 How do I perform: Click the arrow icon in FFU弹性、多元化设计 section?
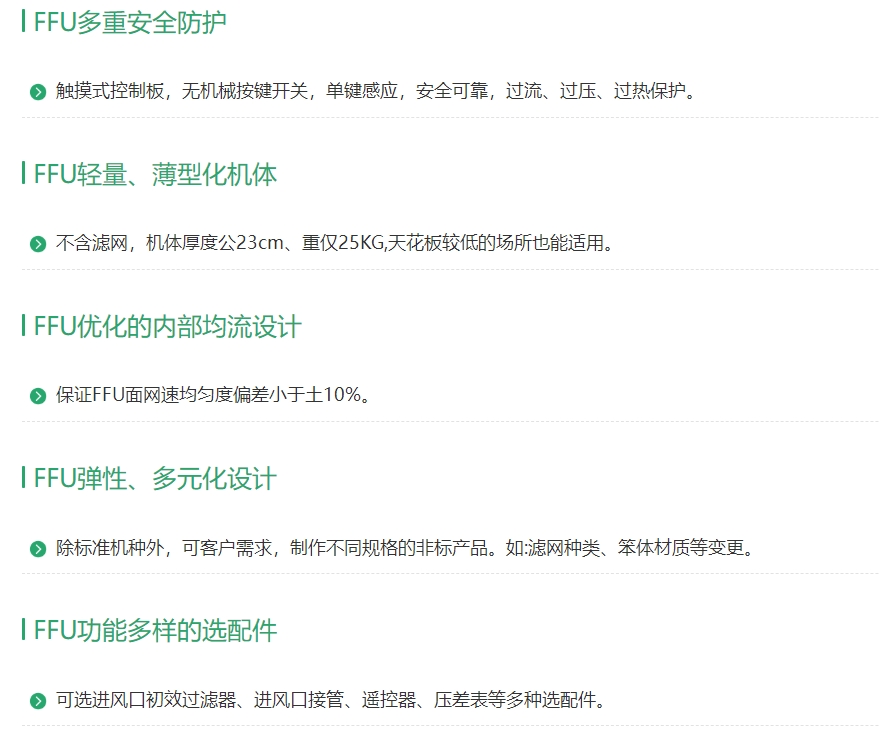pos(37,547)
